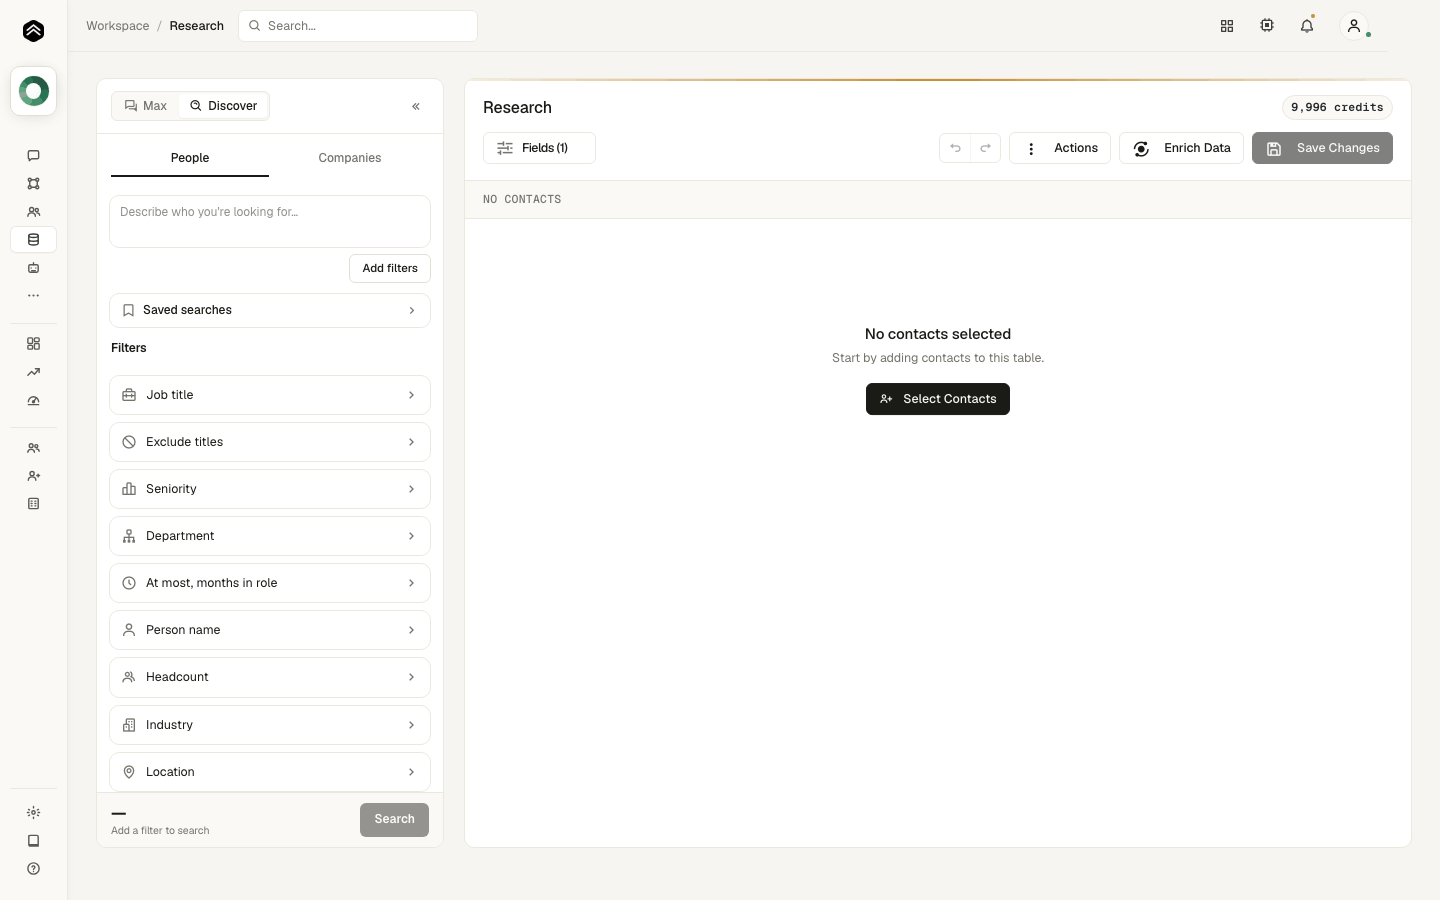Select the Companies tab
1440x900 pixels.
tap(350, 158)
